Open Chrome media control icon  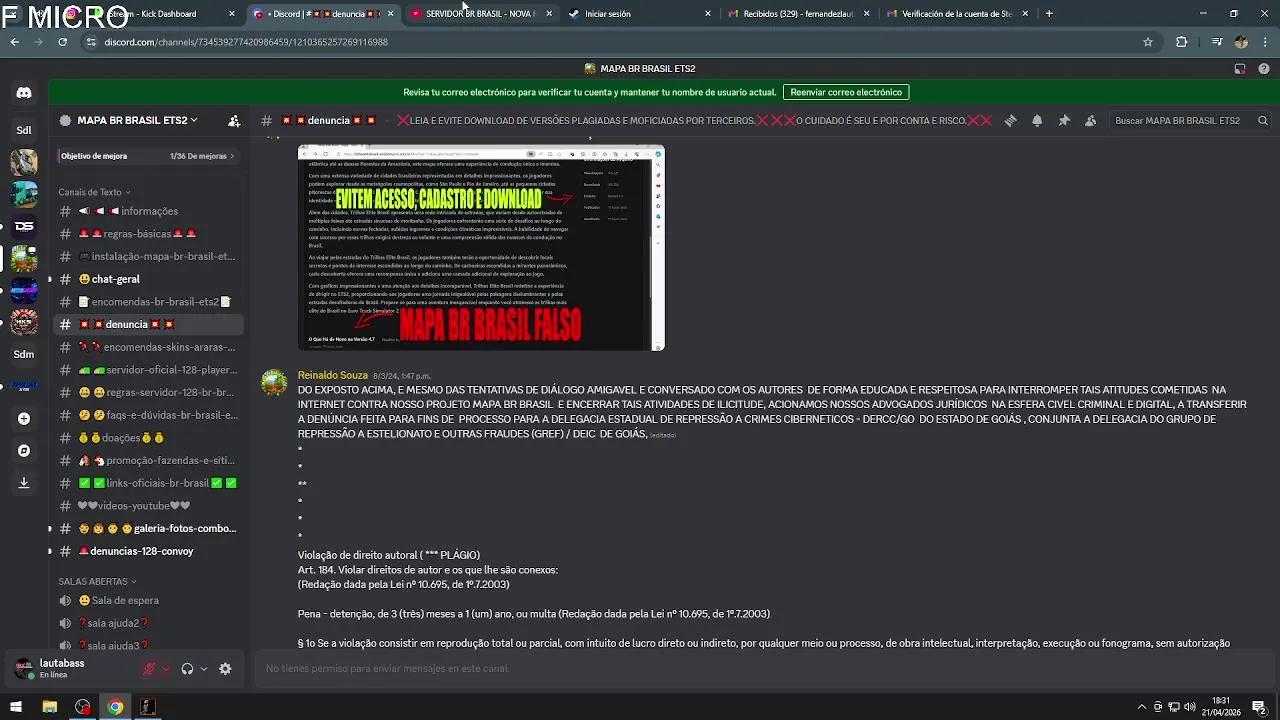point(1217,42)
